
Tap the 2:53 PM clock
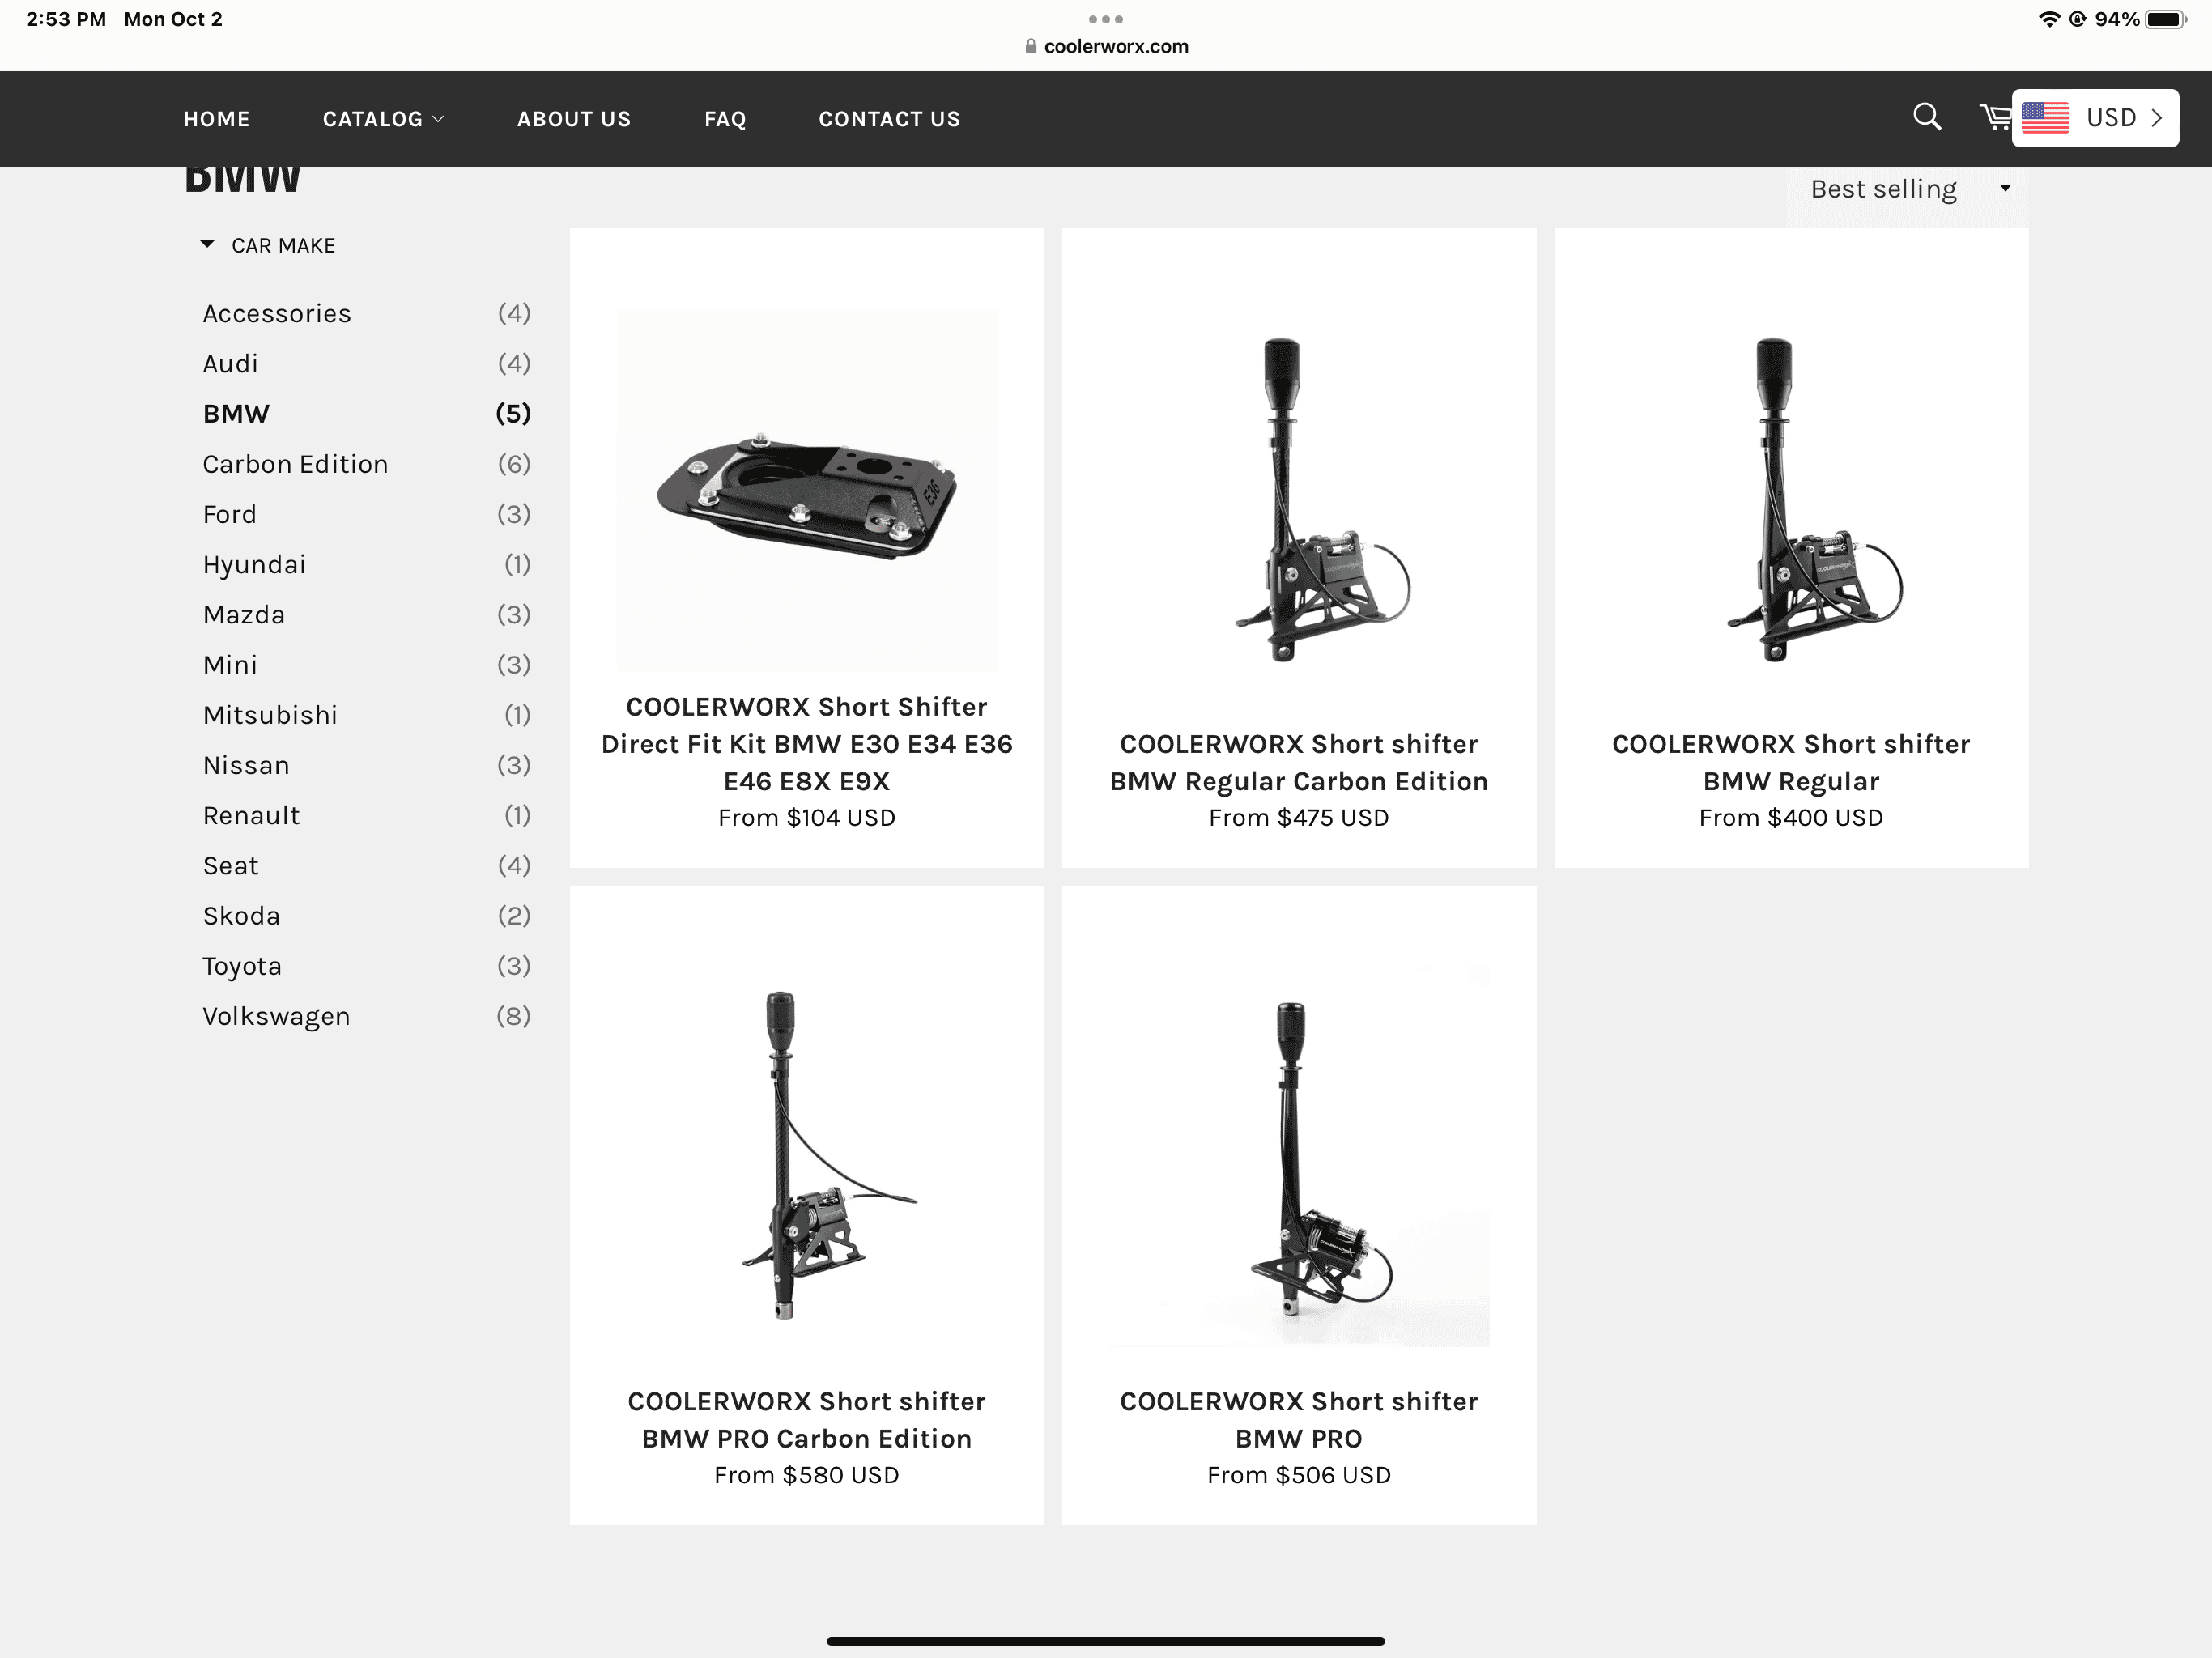[x=66, y=19]
